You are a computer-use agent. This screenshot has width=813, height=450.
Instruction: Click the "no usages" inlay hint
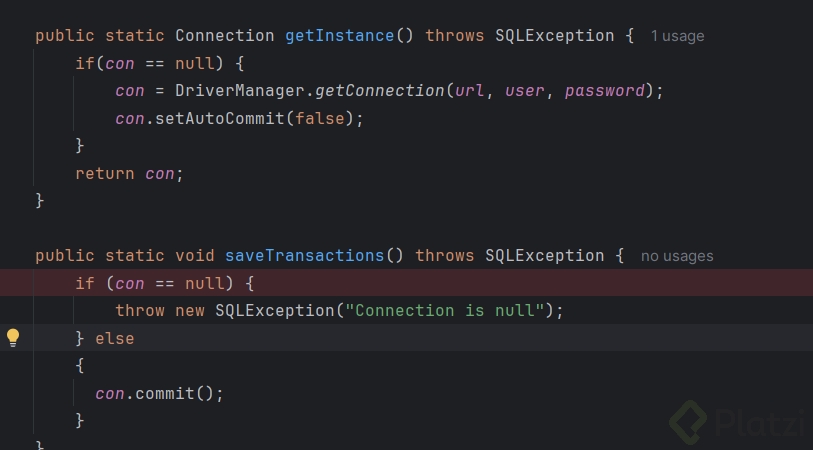677,256
